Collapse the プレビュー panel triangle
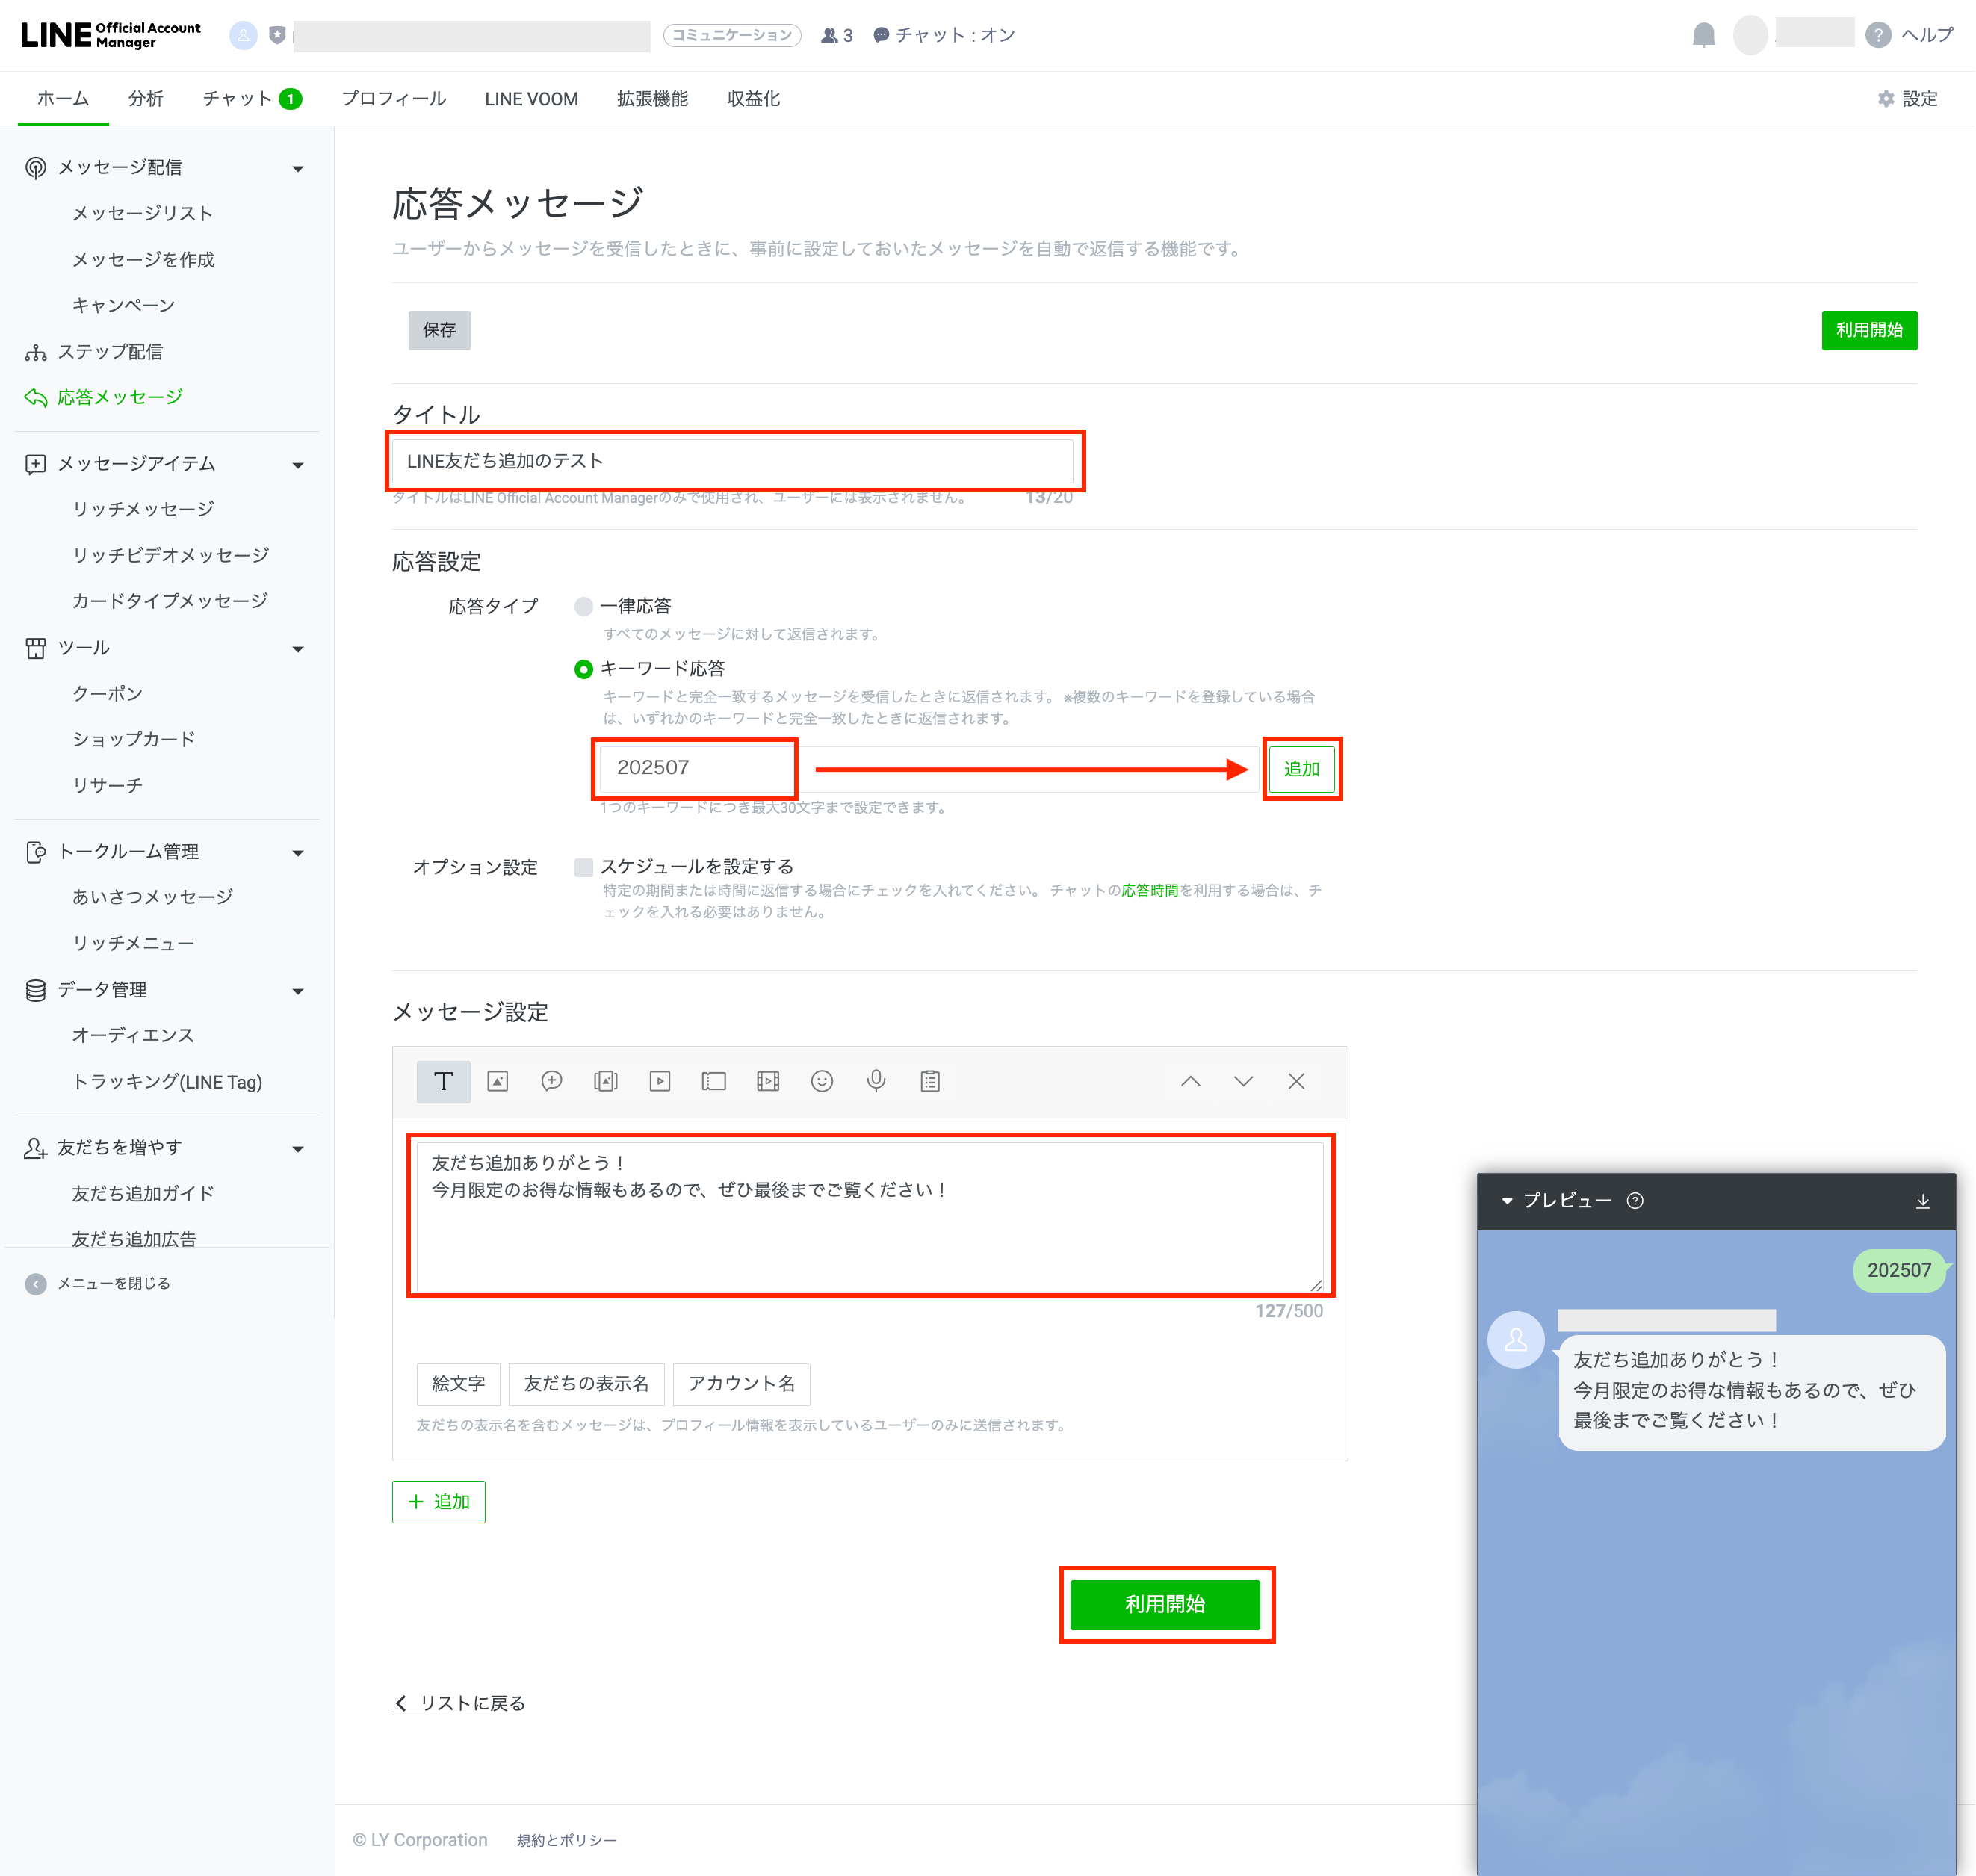Image resolution: width=1976 pixels, height=1876 pixels. tap(1507, 1201)
